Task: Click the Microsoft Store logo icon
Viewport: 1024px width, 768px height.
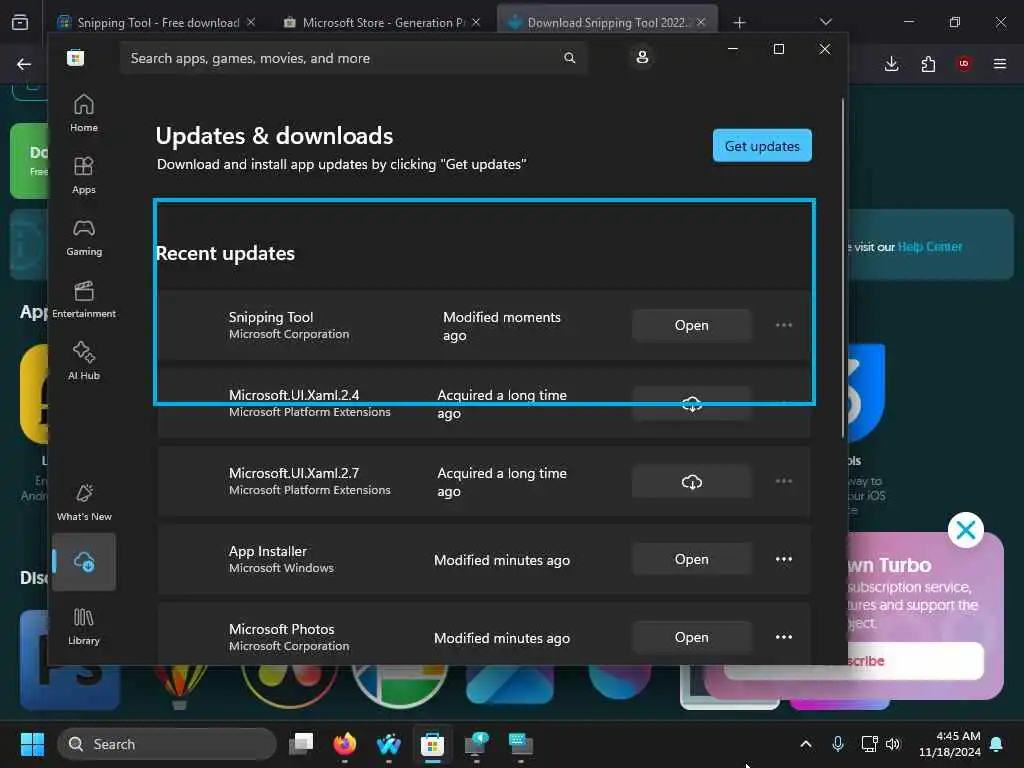Action: click(75, 58)
